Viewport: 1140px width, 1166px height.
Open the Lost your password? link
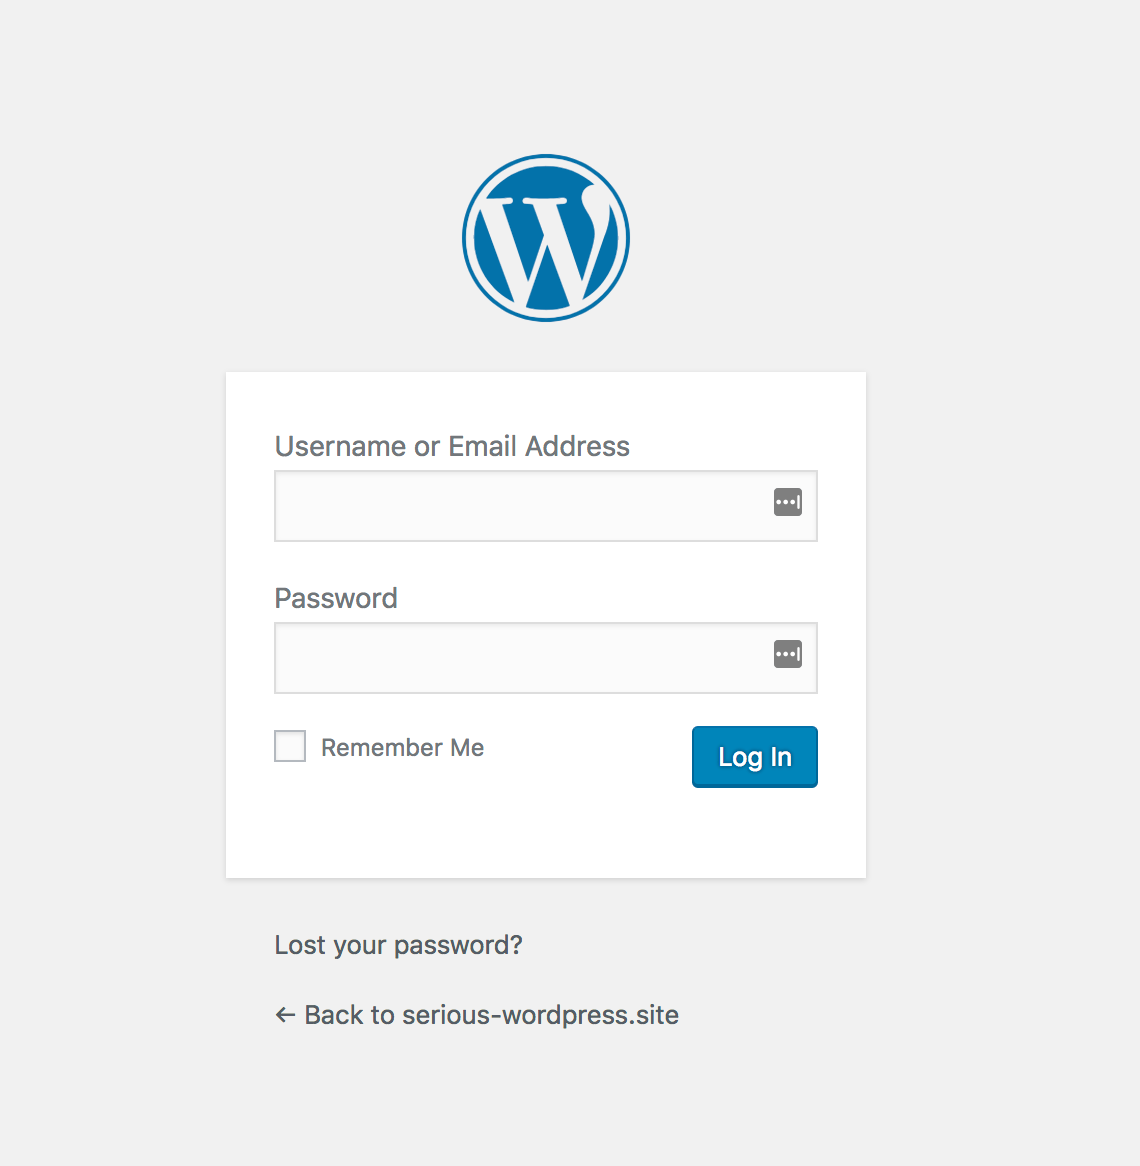click(x=399, y=945)
